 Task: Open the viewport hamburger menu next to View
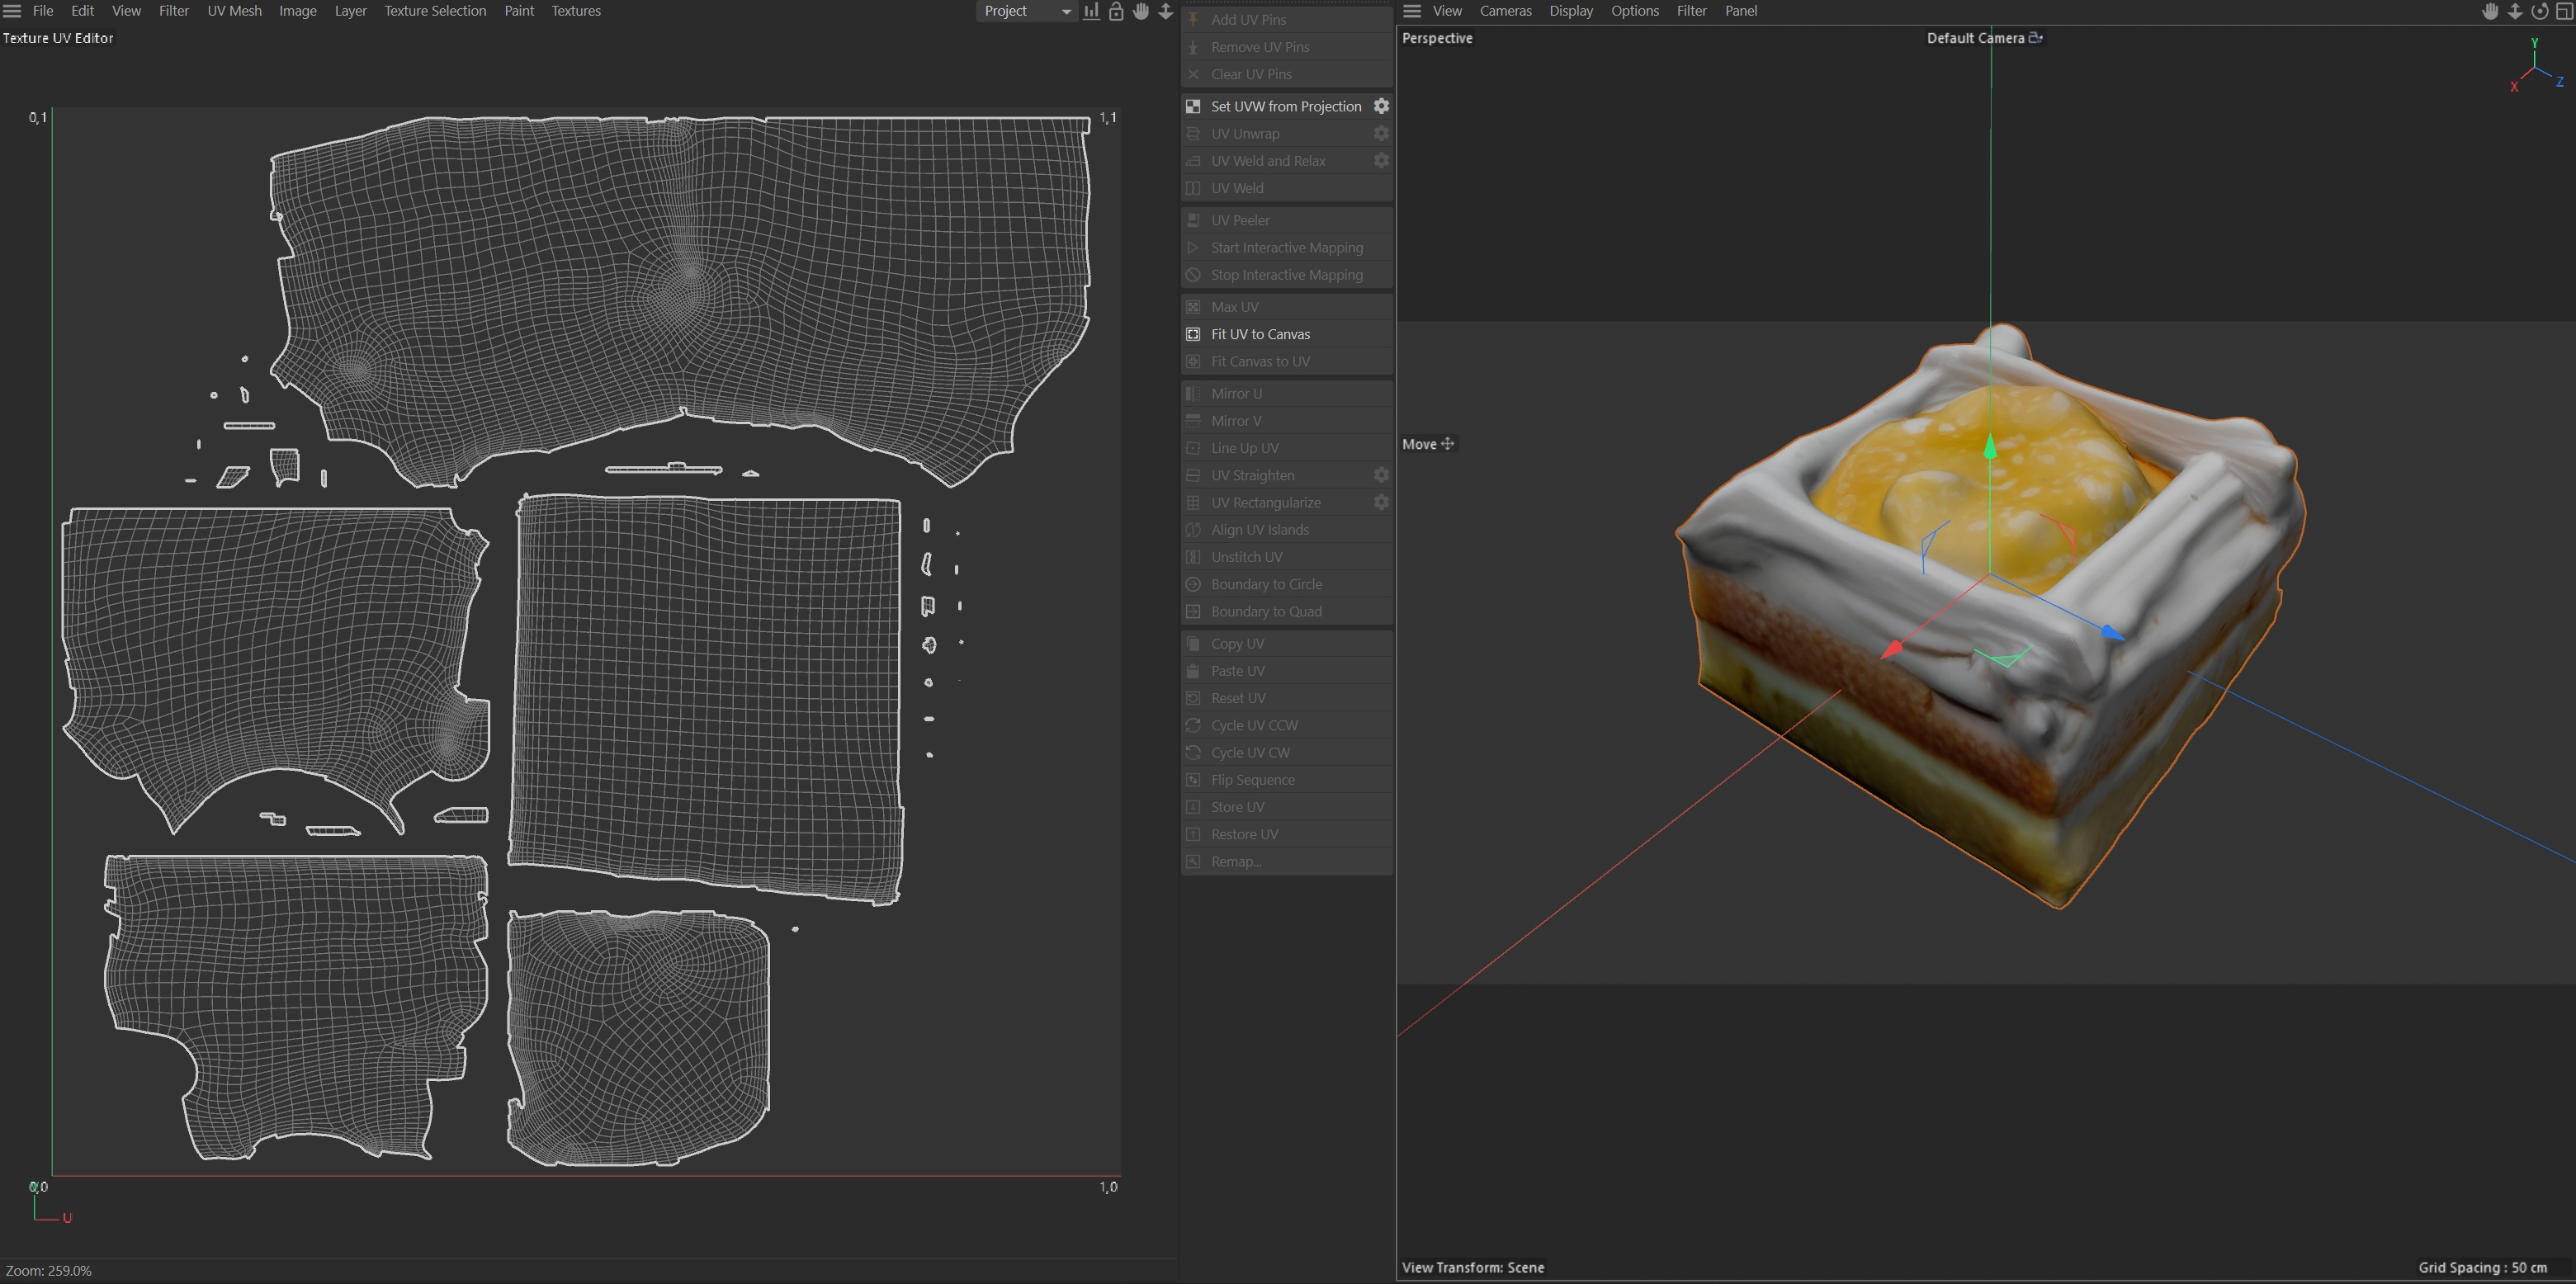1412,11
